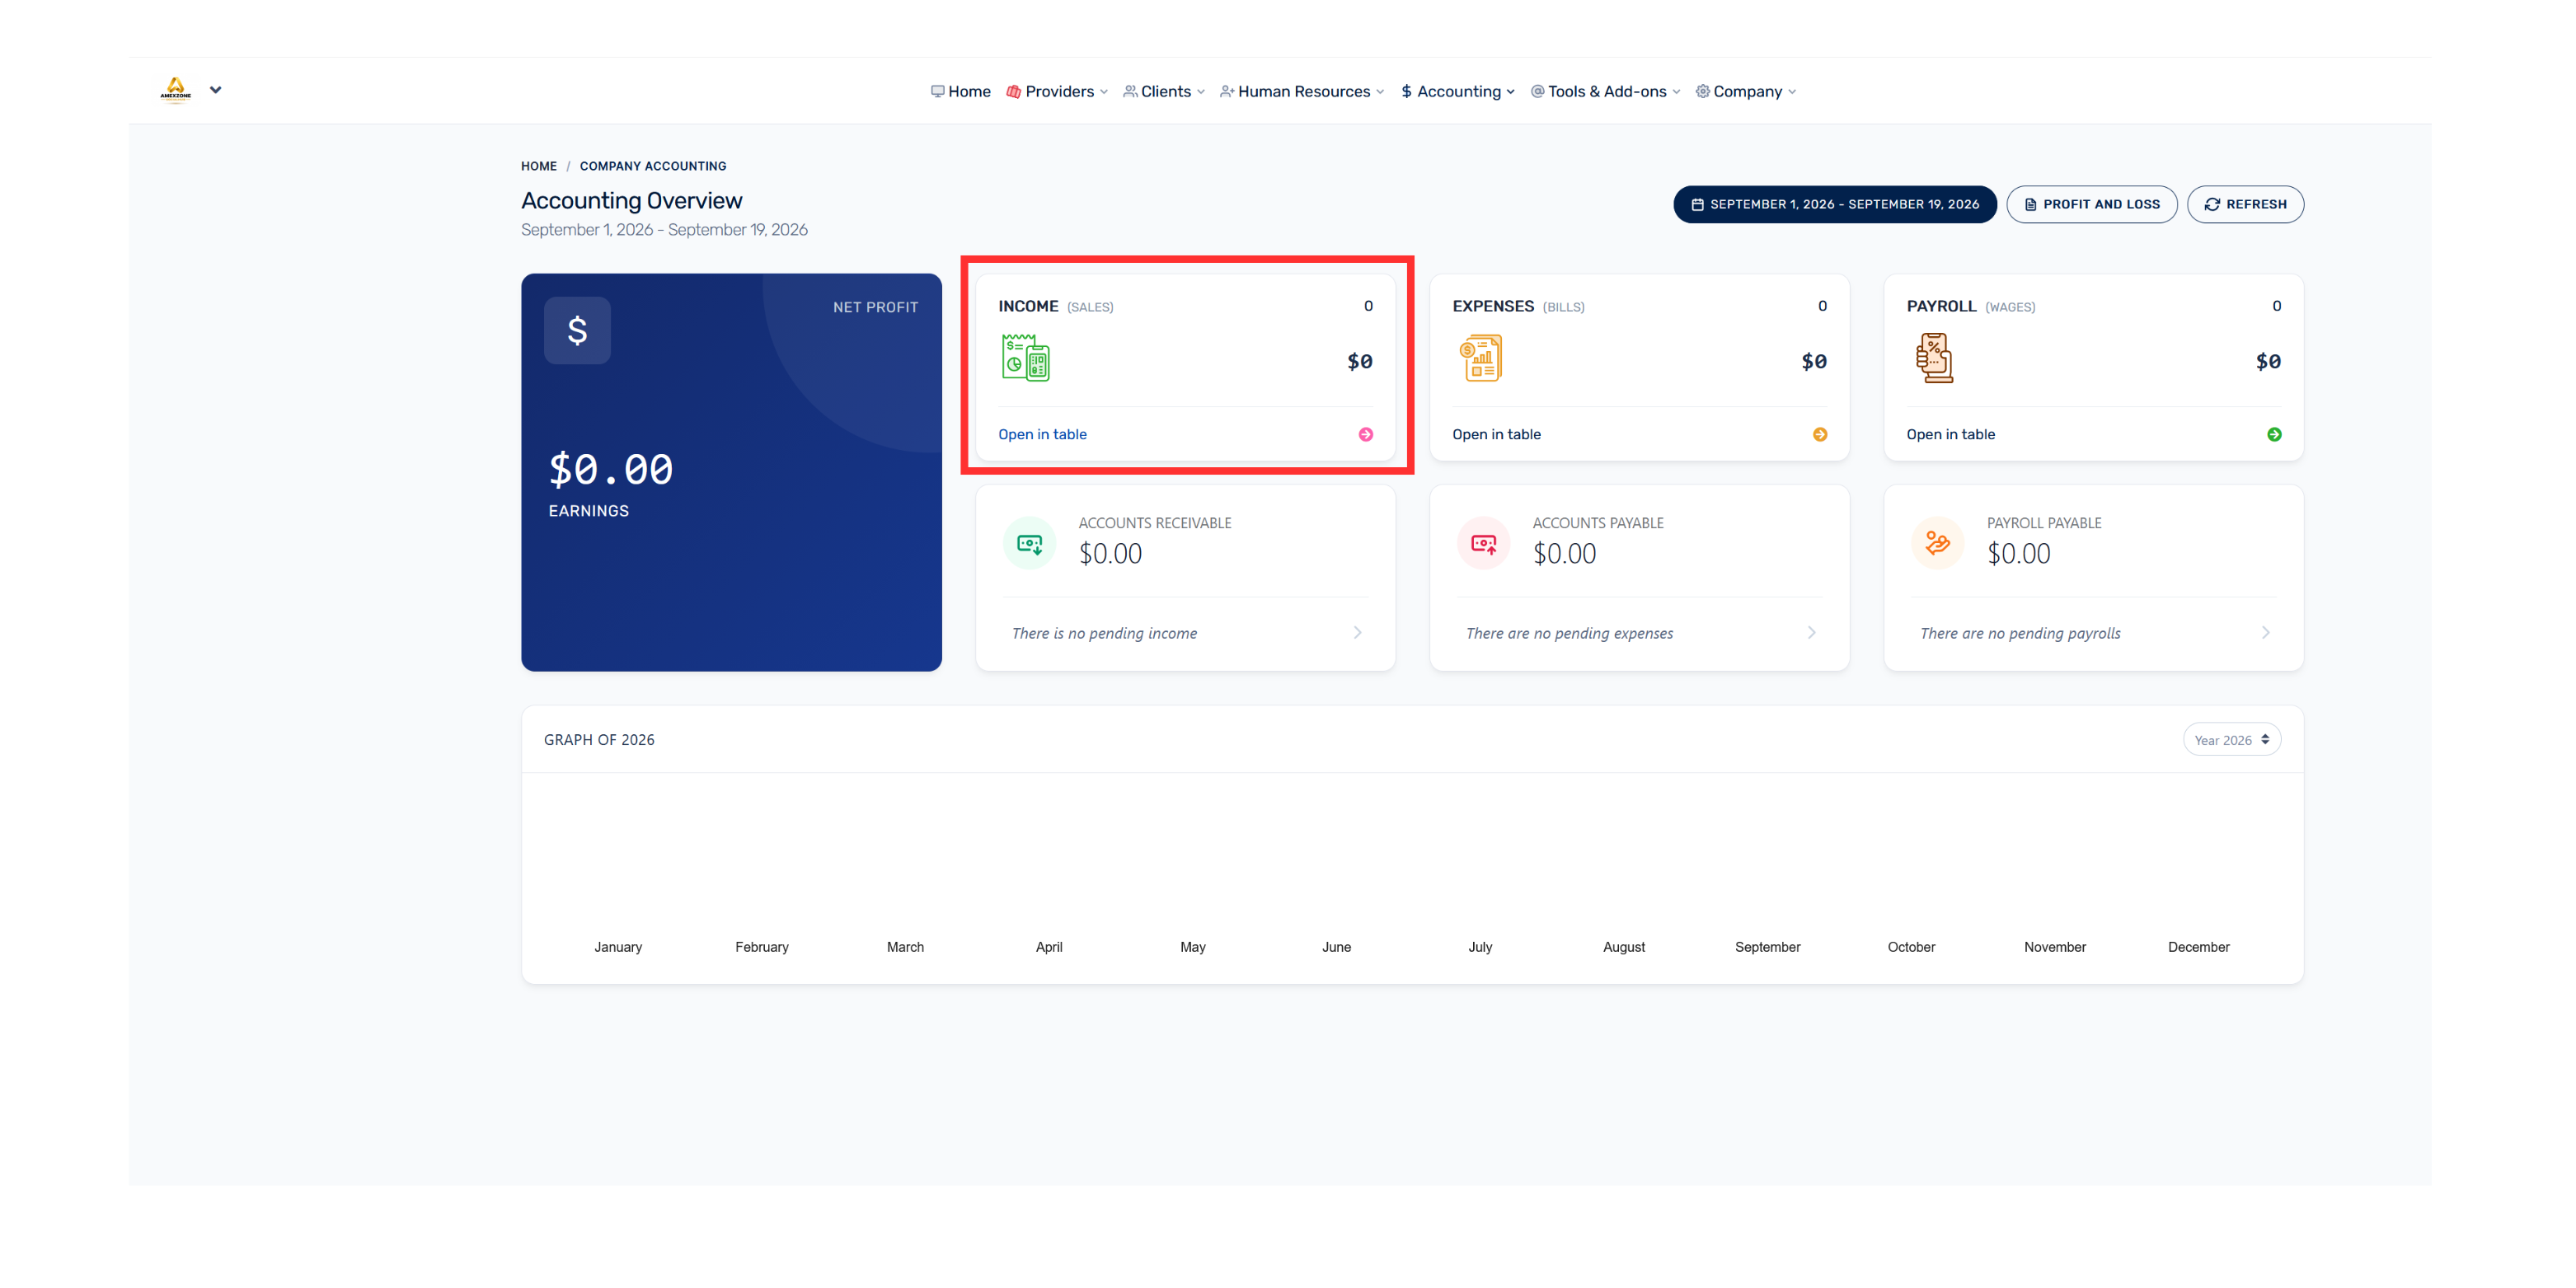The width and height of the screenshot is (2576, 1288).
Task: Click the green Income sales receipt icon
Action: [1026, 358]
